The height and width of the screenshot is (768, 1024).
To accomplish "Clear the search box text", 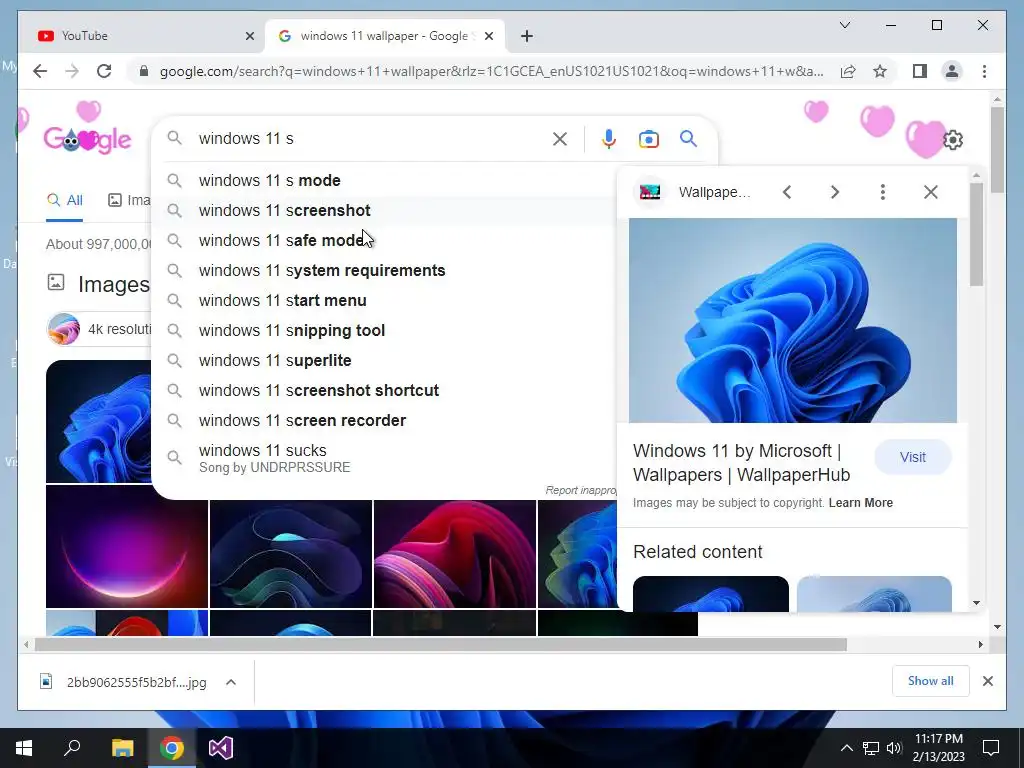I will point(560,139).
